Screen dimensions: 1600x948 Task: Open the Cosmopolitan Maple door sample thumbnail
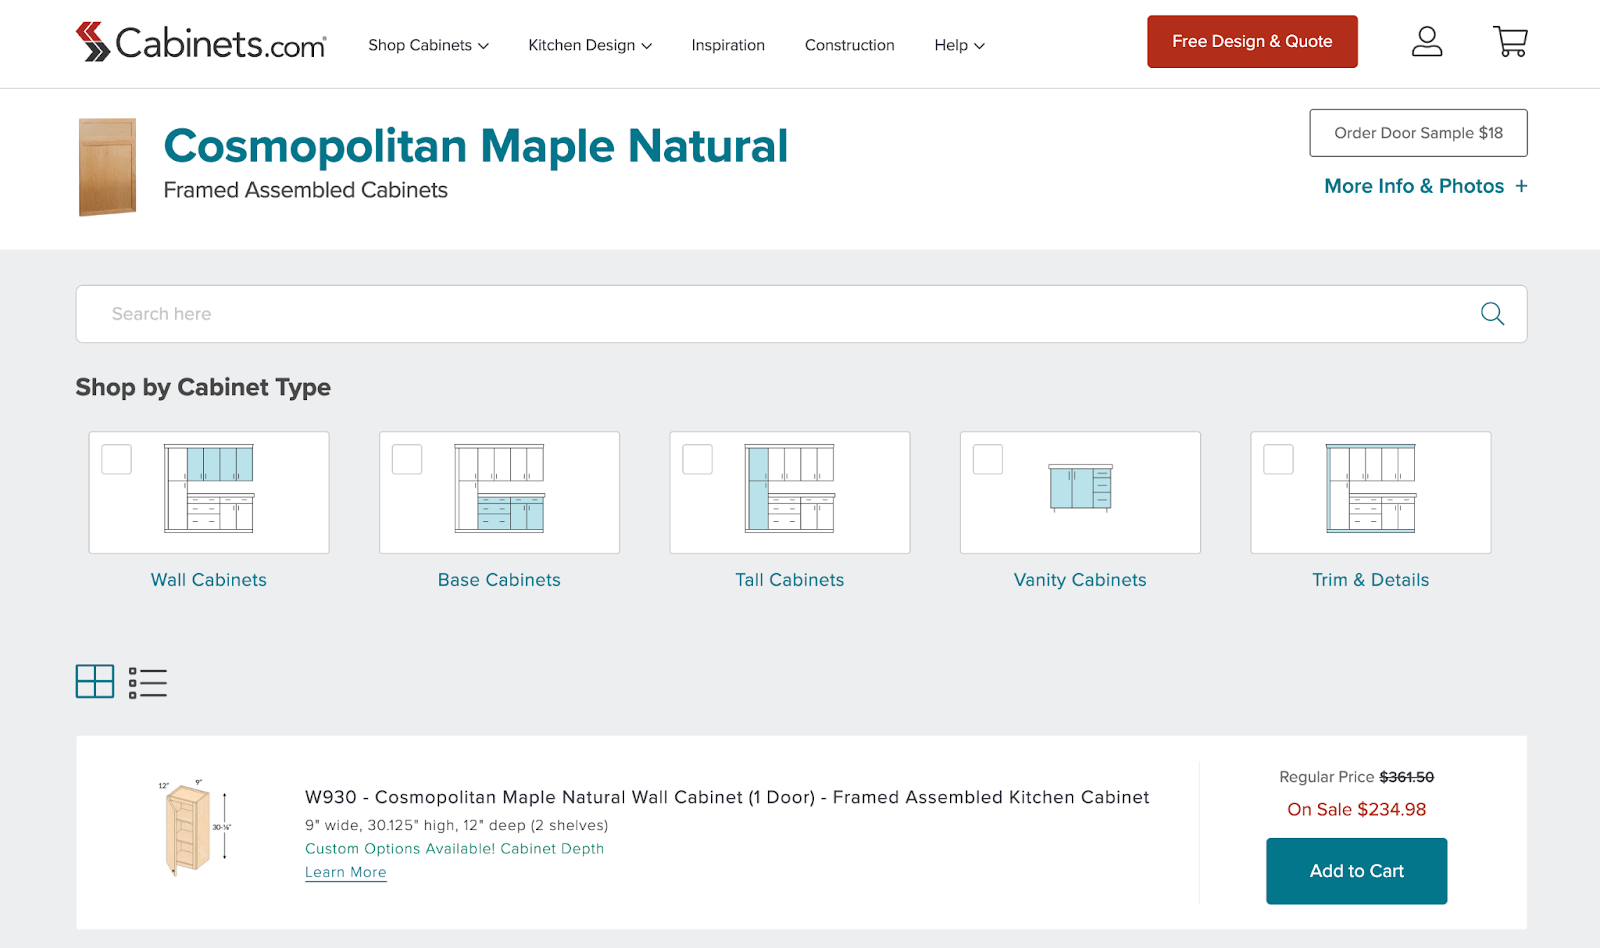[x=107, y=167]
